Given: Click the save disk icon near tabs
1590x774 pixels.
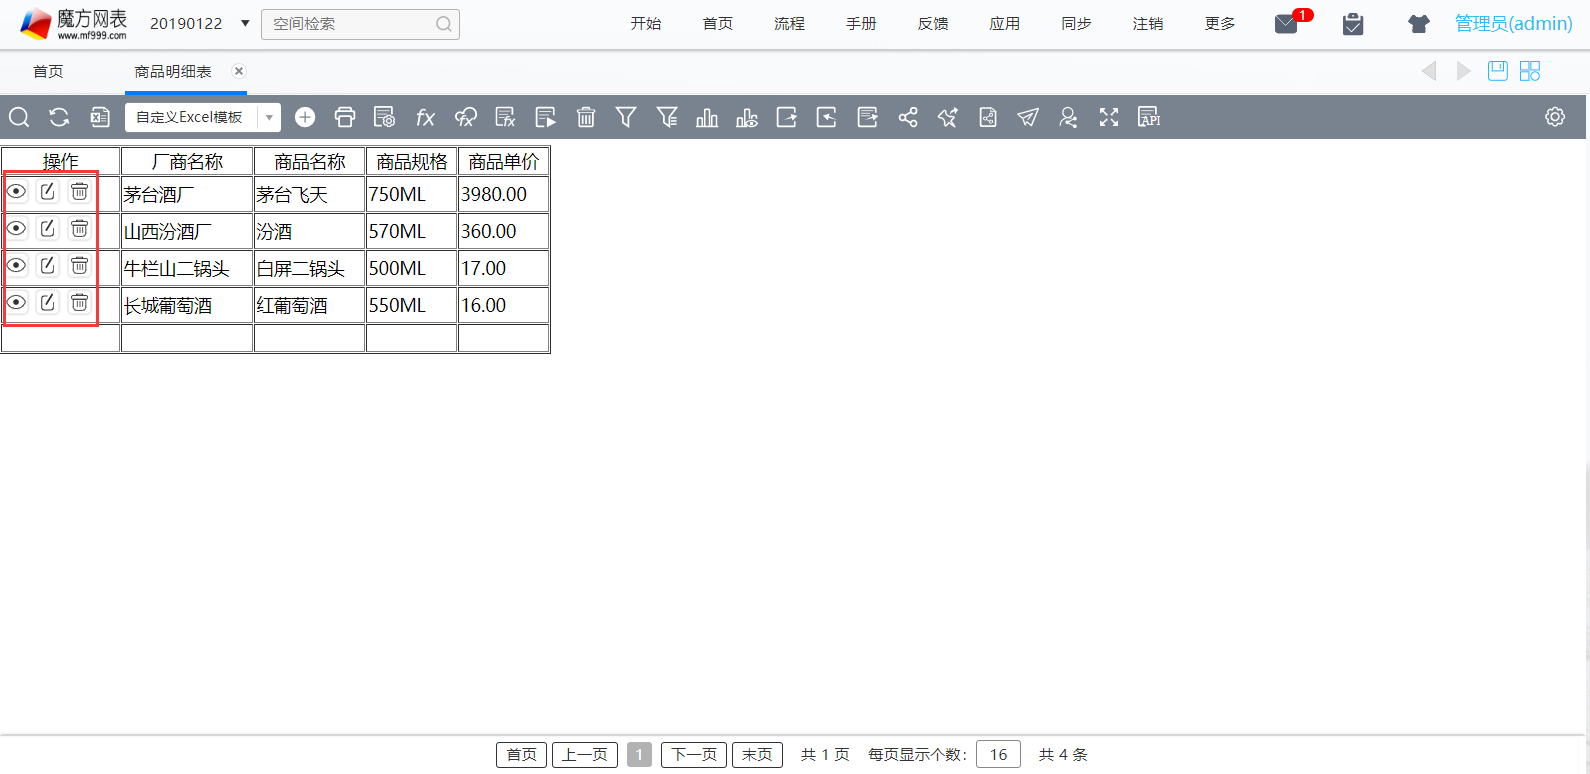Looking at the screenshot, I should pos(1497,71).
